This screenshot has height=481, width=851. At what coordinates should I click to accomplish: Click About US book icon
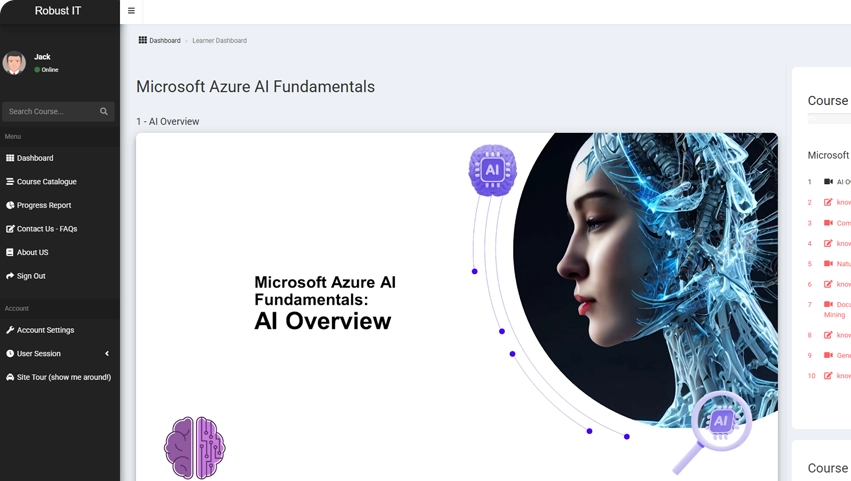[x=10, y=252]
